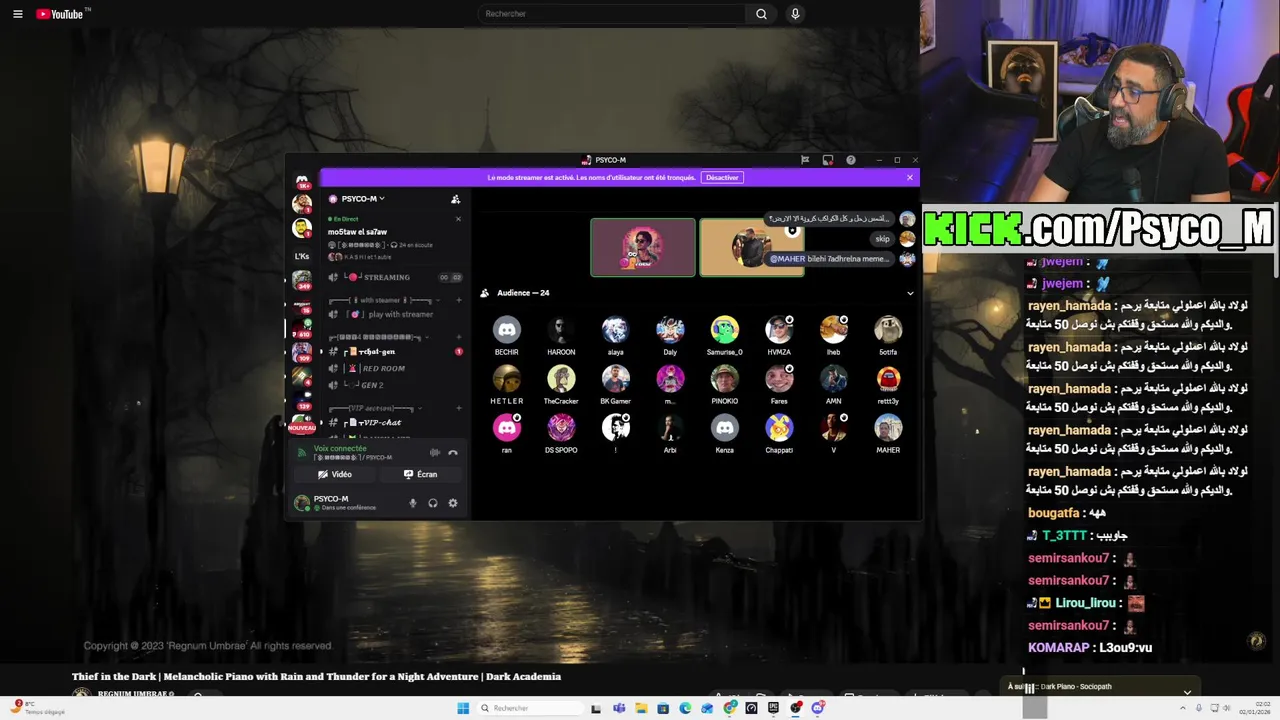Image resolution: width=1280 pixels, height=720 pixels.
Task: Expand the PSYCO-M server dropdown
Action: (358, 198)
